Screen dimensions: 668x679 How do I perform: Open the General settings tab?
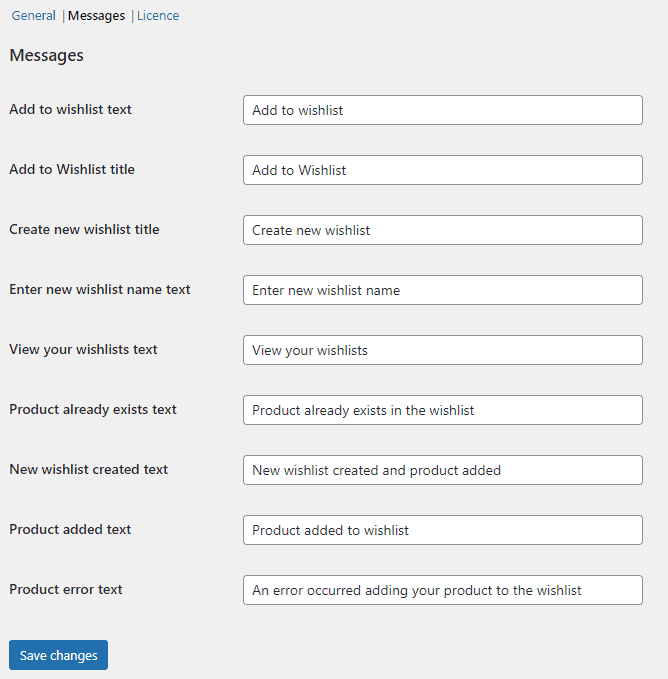[33, 16]
